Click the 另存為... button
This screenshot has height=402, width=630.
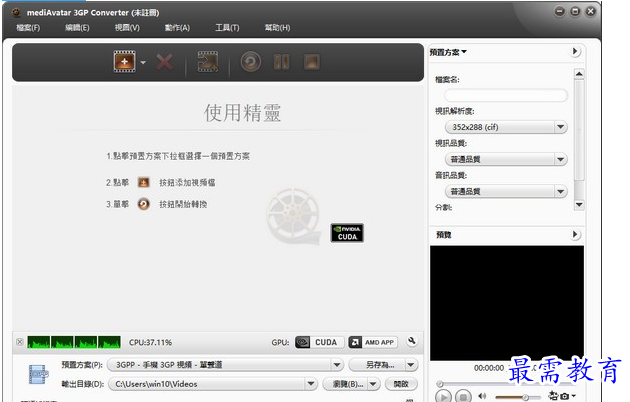point(377,365)
